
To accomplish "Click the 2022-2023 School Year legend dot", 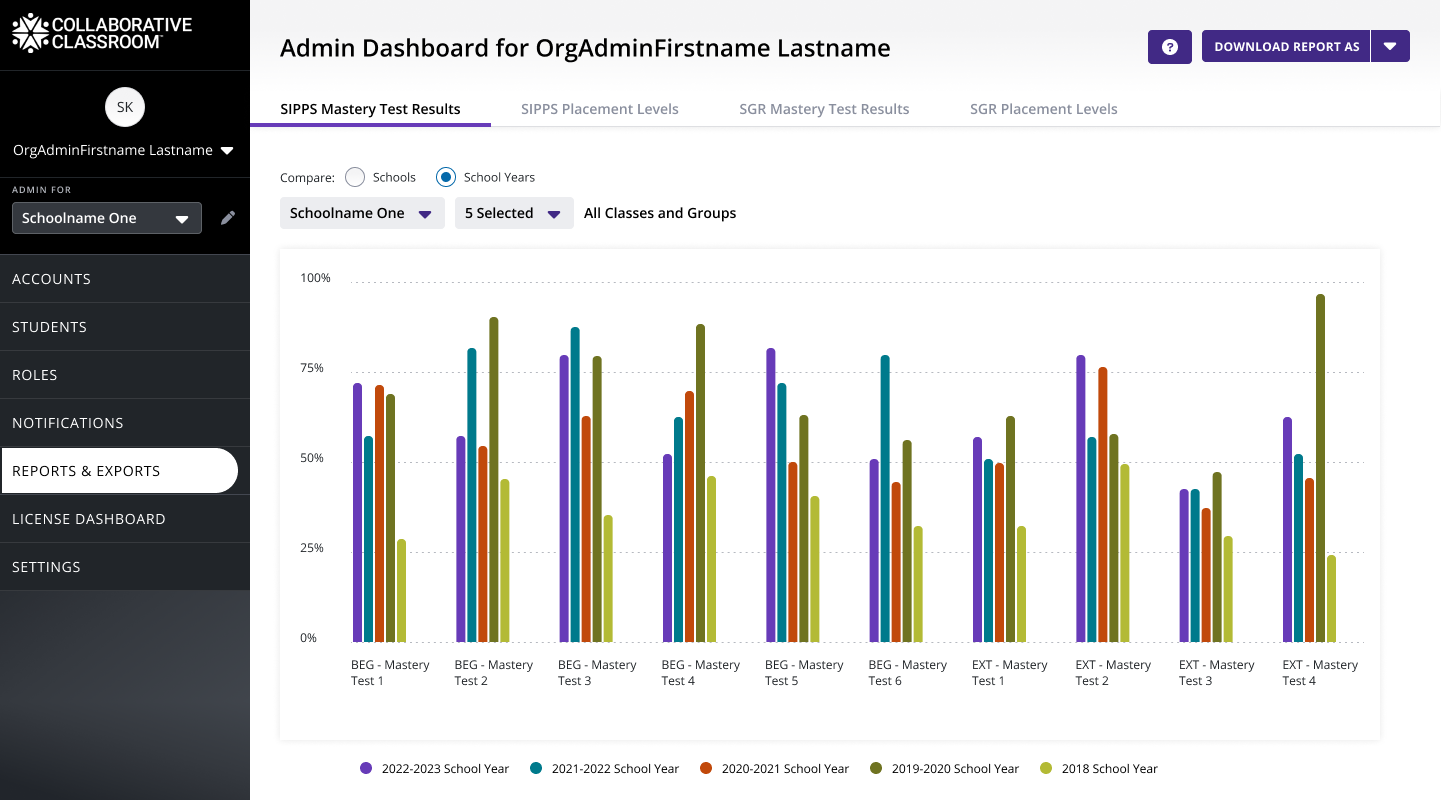I will click(x=366, y=768).
